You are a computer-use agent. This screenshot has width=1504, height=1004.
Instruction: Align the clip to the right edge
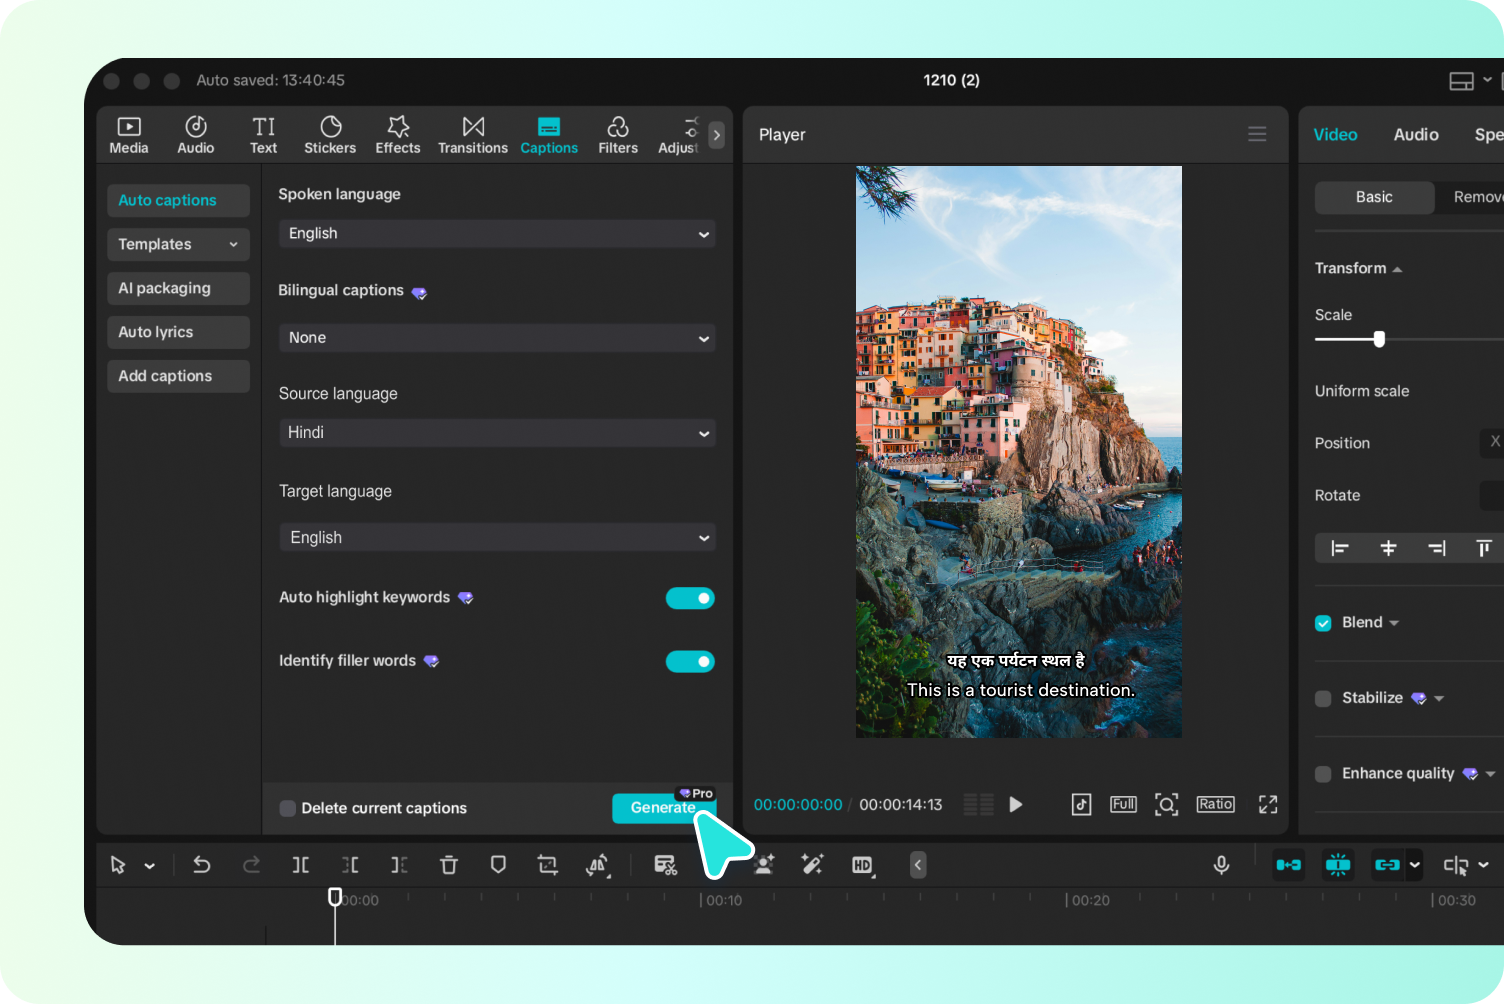(x=1437, y=548)
